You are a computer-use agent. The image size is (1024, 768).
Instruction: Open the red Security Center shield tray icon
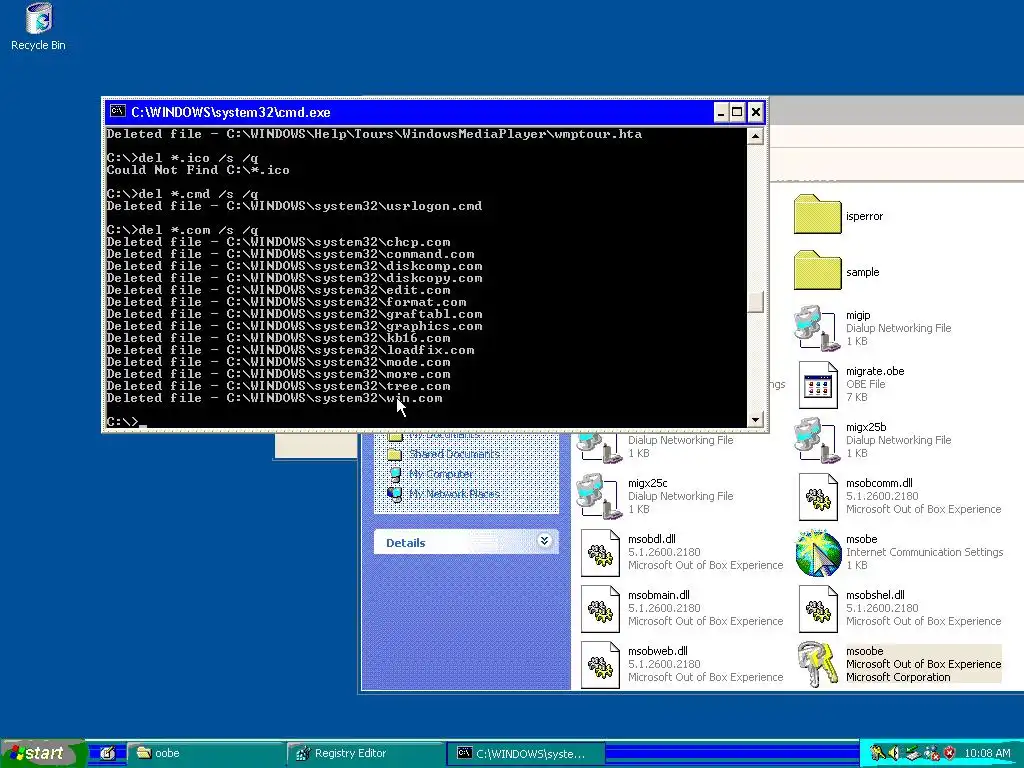[x=949, y=753]
